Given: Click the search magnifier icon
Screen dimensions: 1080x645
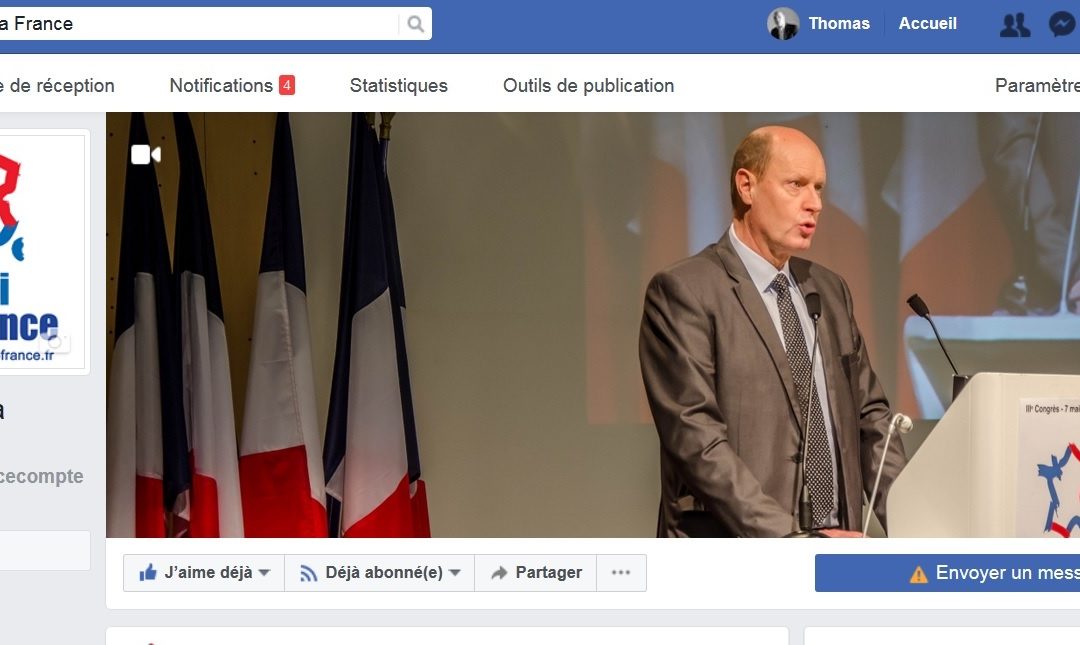Looking at the screenshot, I should tap(415, 24).
